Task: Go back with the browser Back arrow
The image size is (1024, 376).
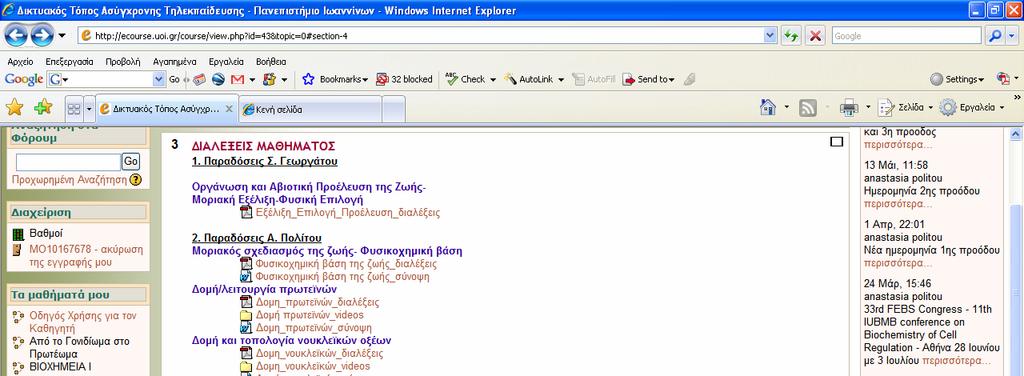Action: tap(16, 35)
